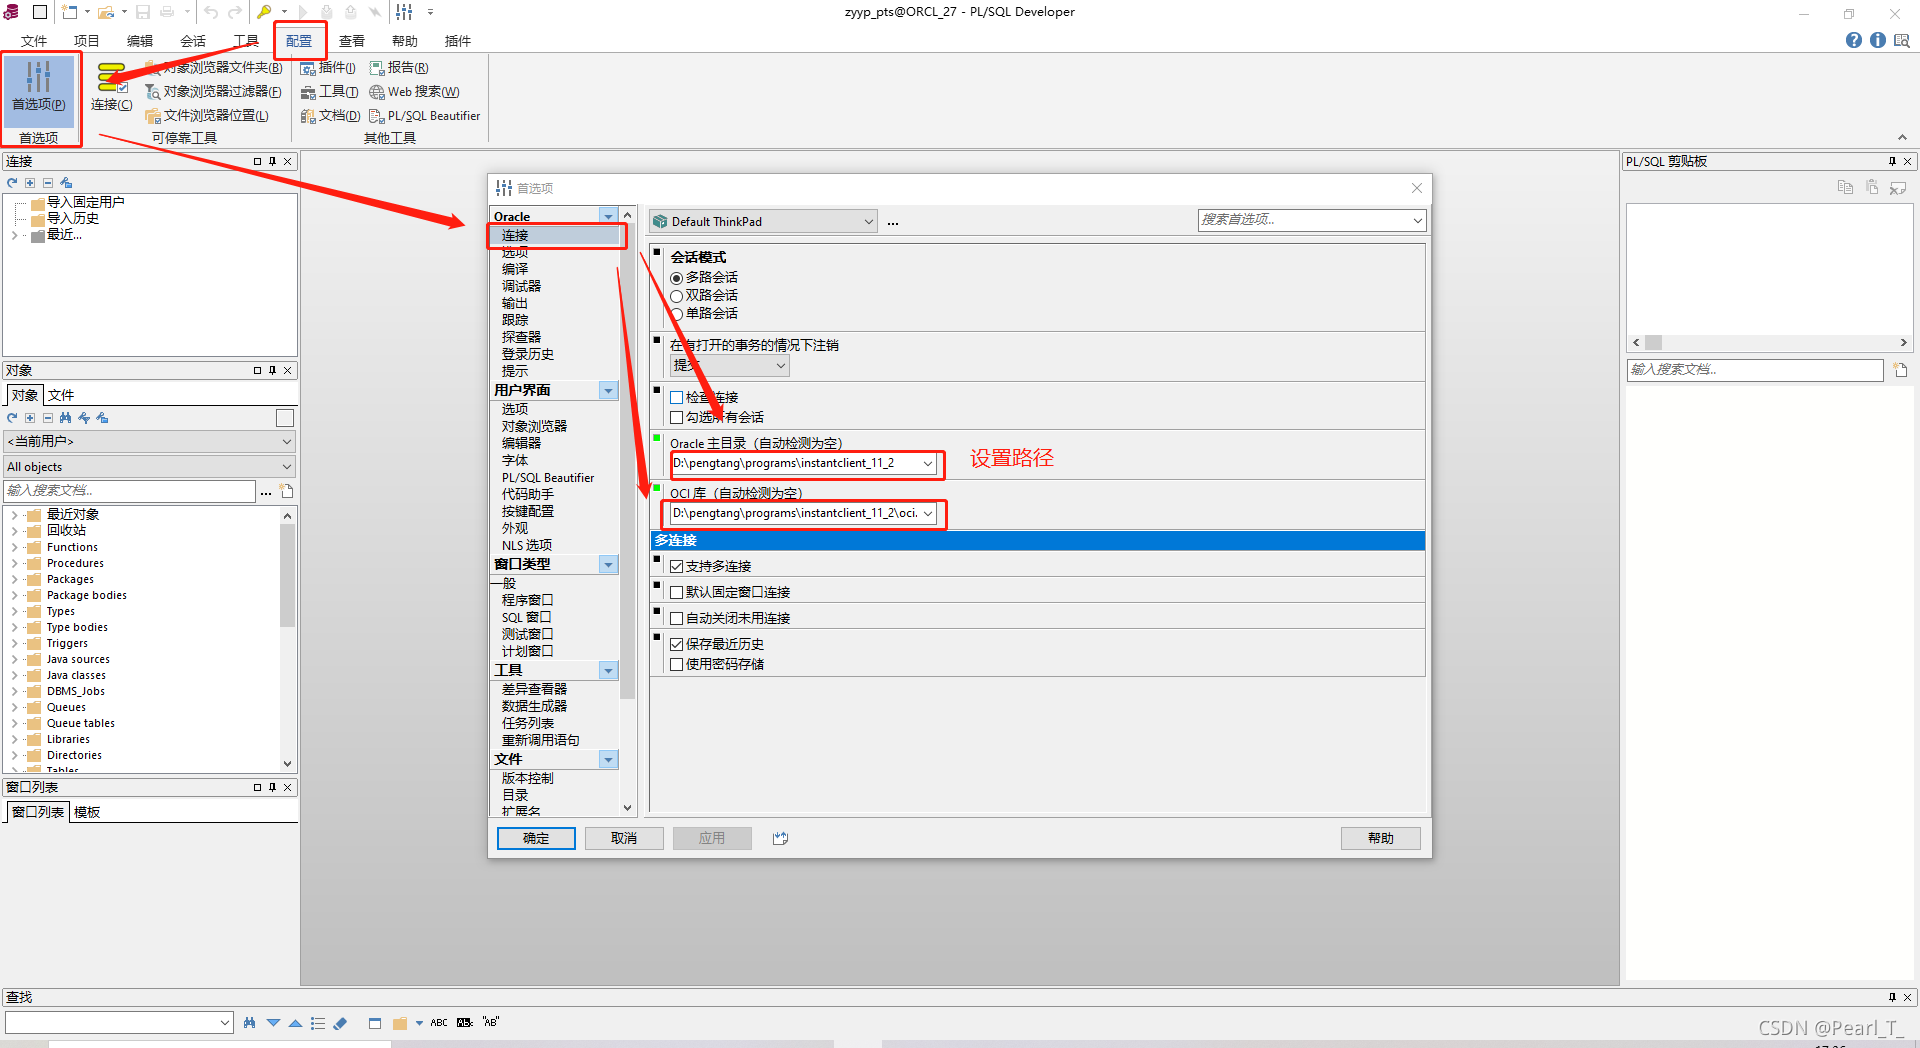Open the 配置 ribbon tab
1920x1048 pixels.
click(299, 41)
